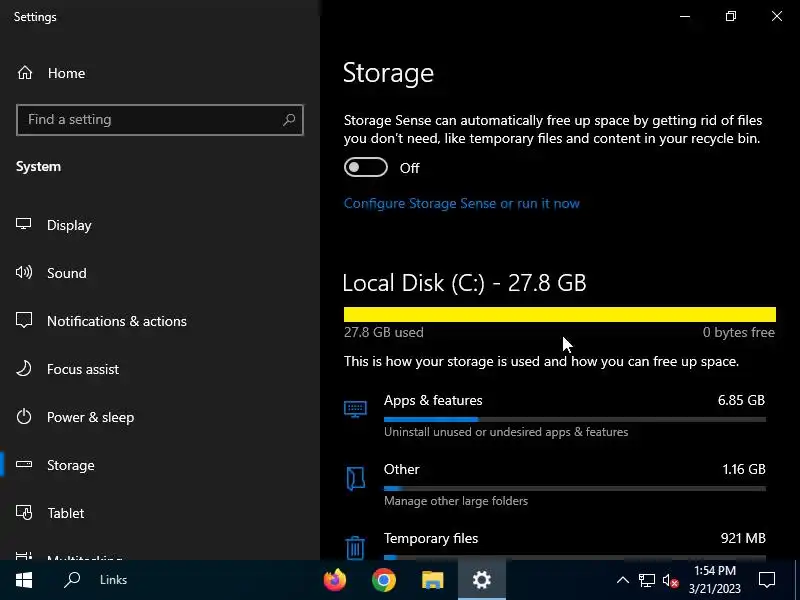Click the Settings gear taskbar icon

point(482,580)
